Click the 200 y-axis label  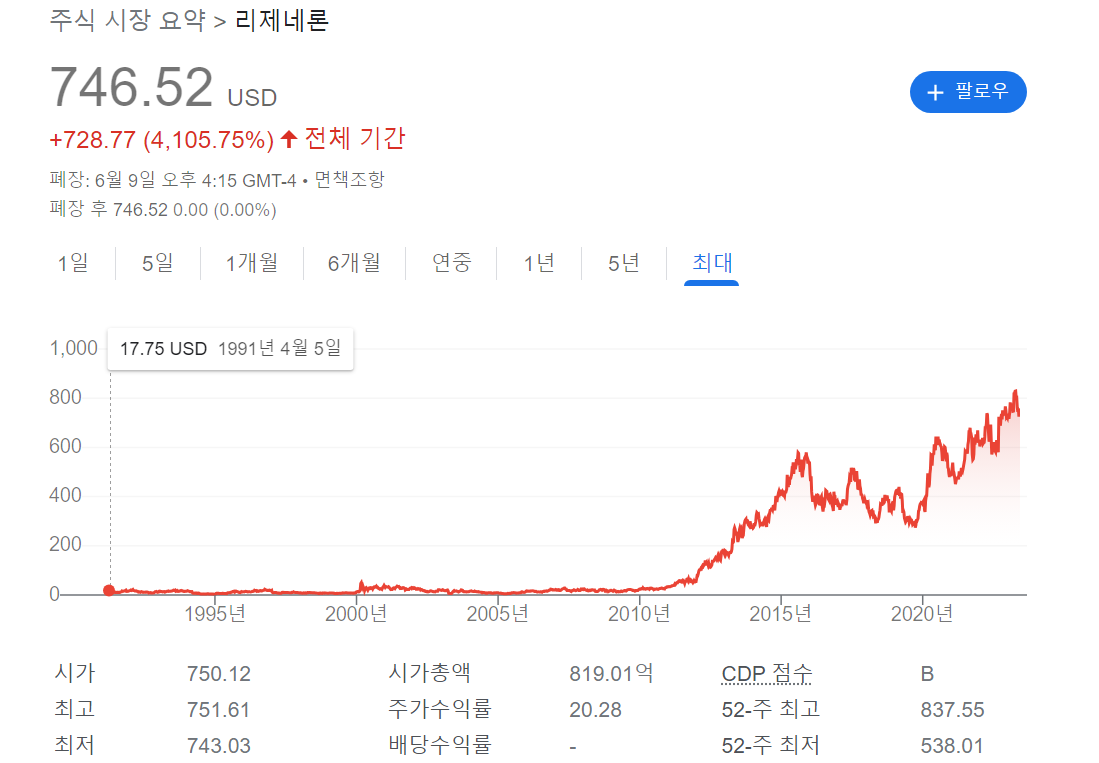(65, 544)
